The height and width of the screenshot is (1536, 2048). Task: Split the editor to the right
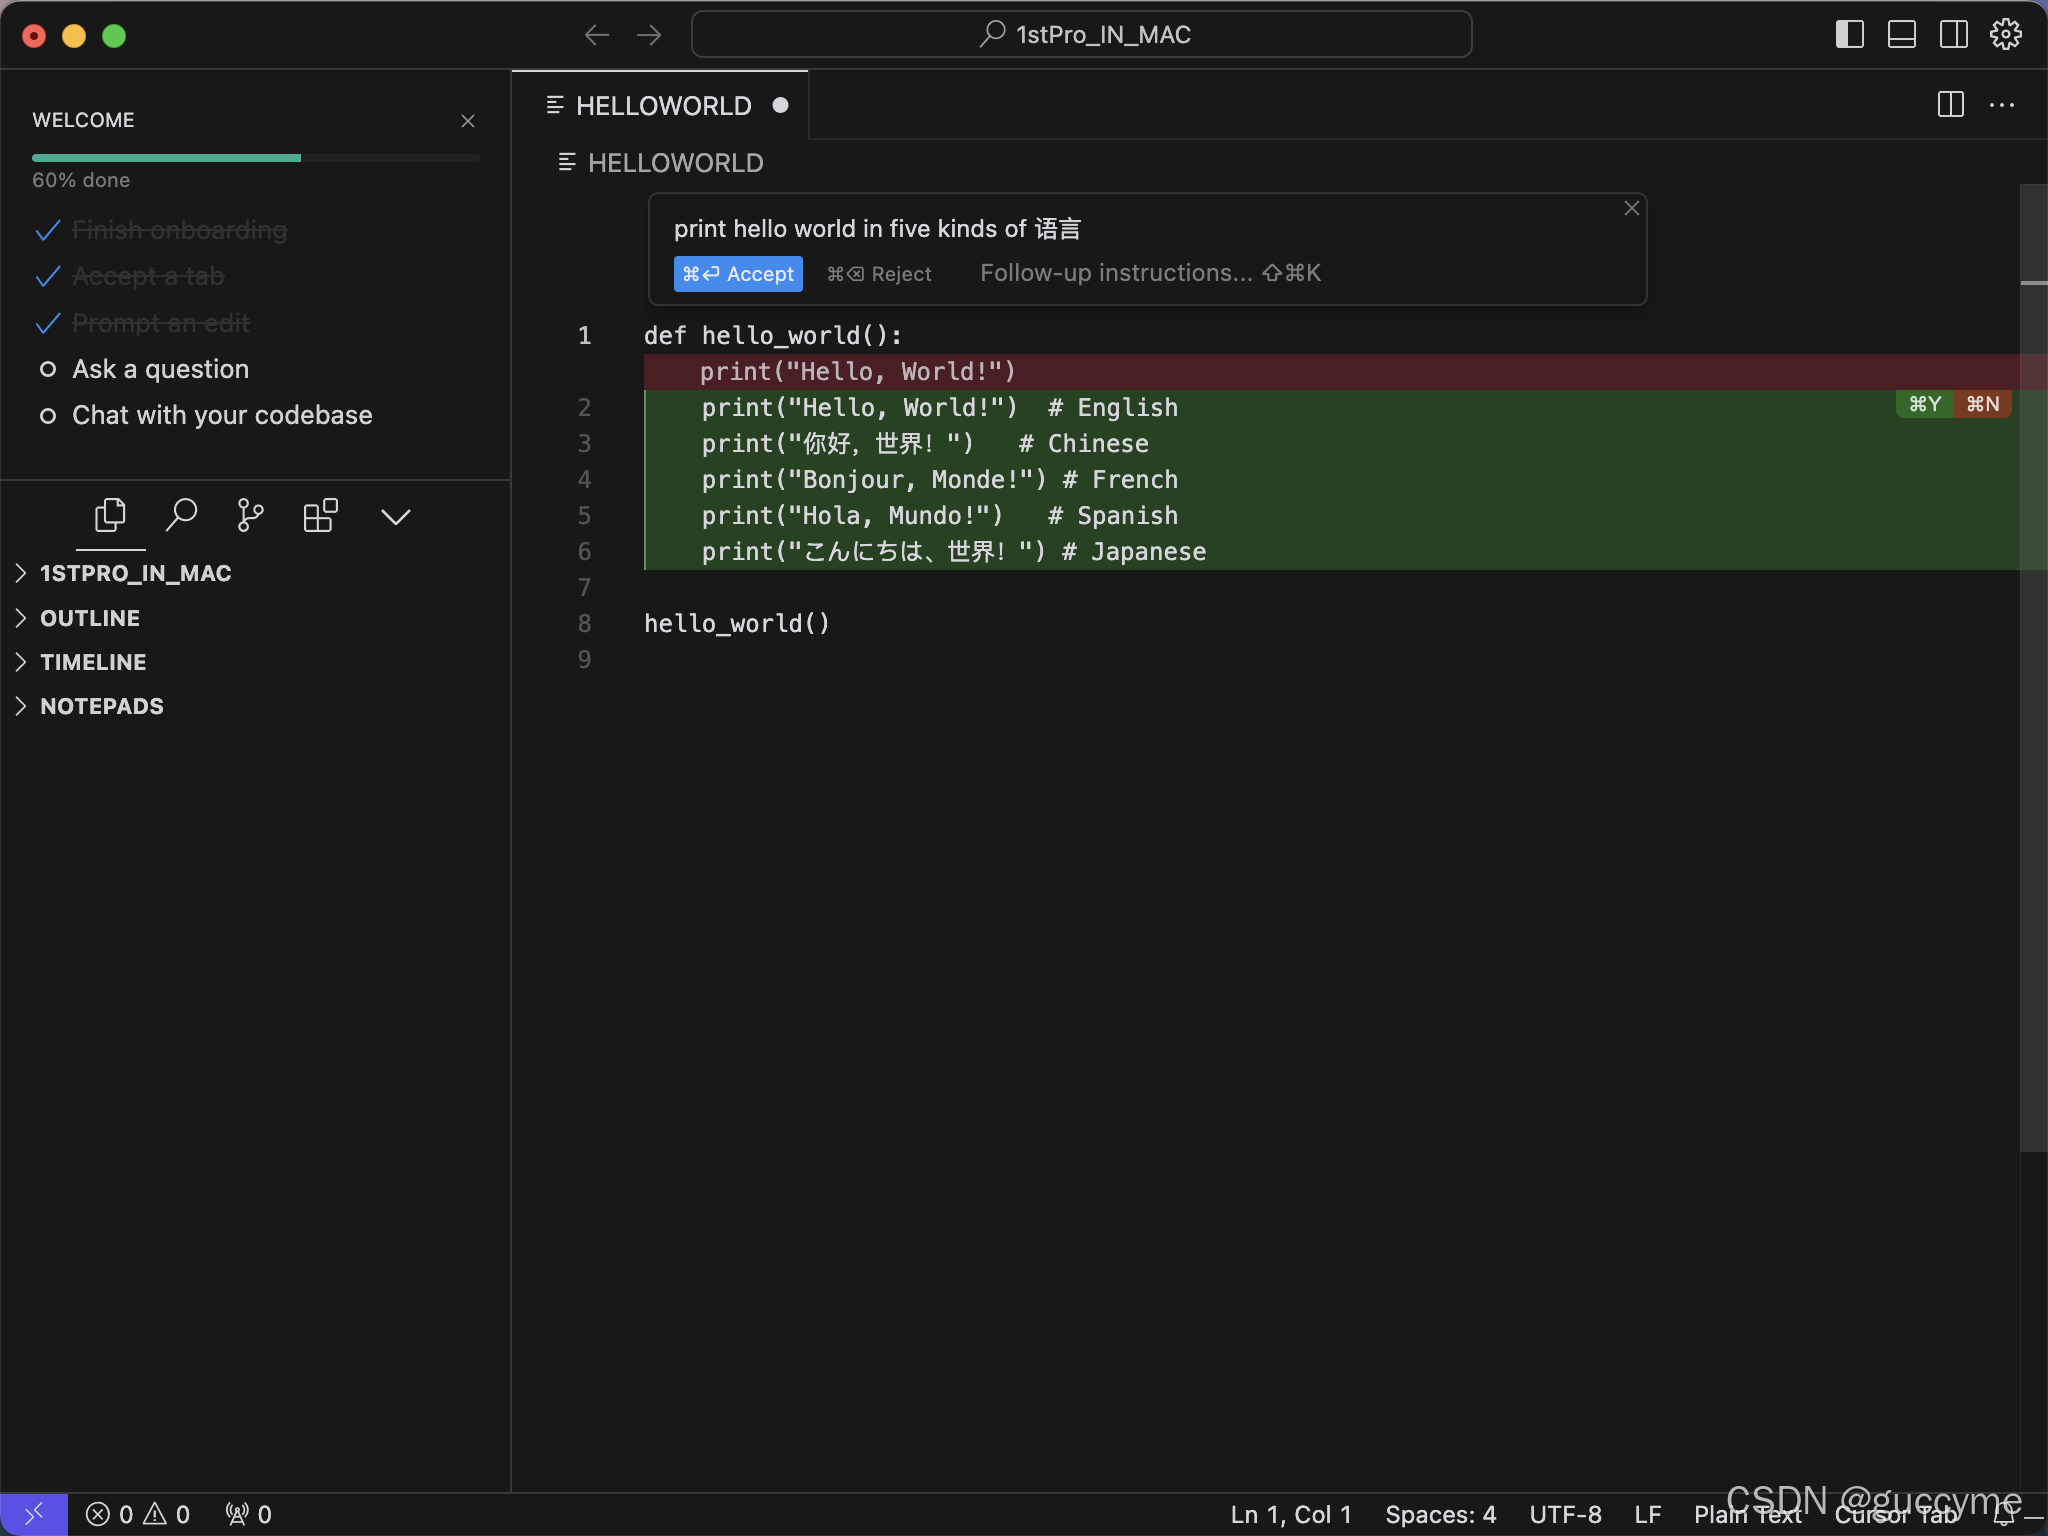pos(1950,105)
